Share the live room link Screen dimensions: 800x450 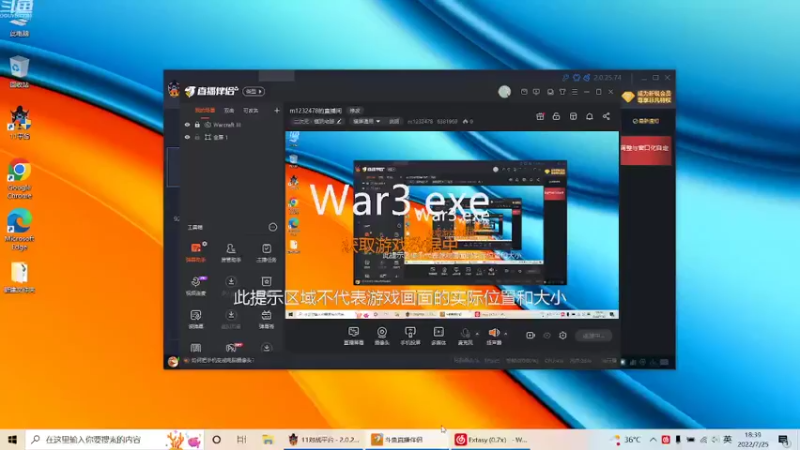pos(606,116)
